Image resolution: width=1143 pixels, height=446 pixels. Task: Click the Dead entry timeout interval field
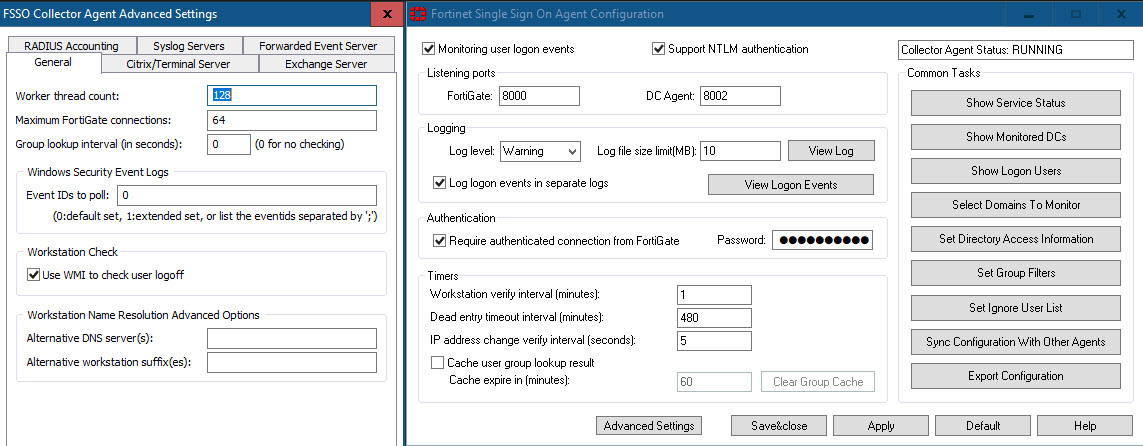pyautogui.click(x=714, y=318)
